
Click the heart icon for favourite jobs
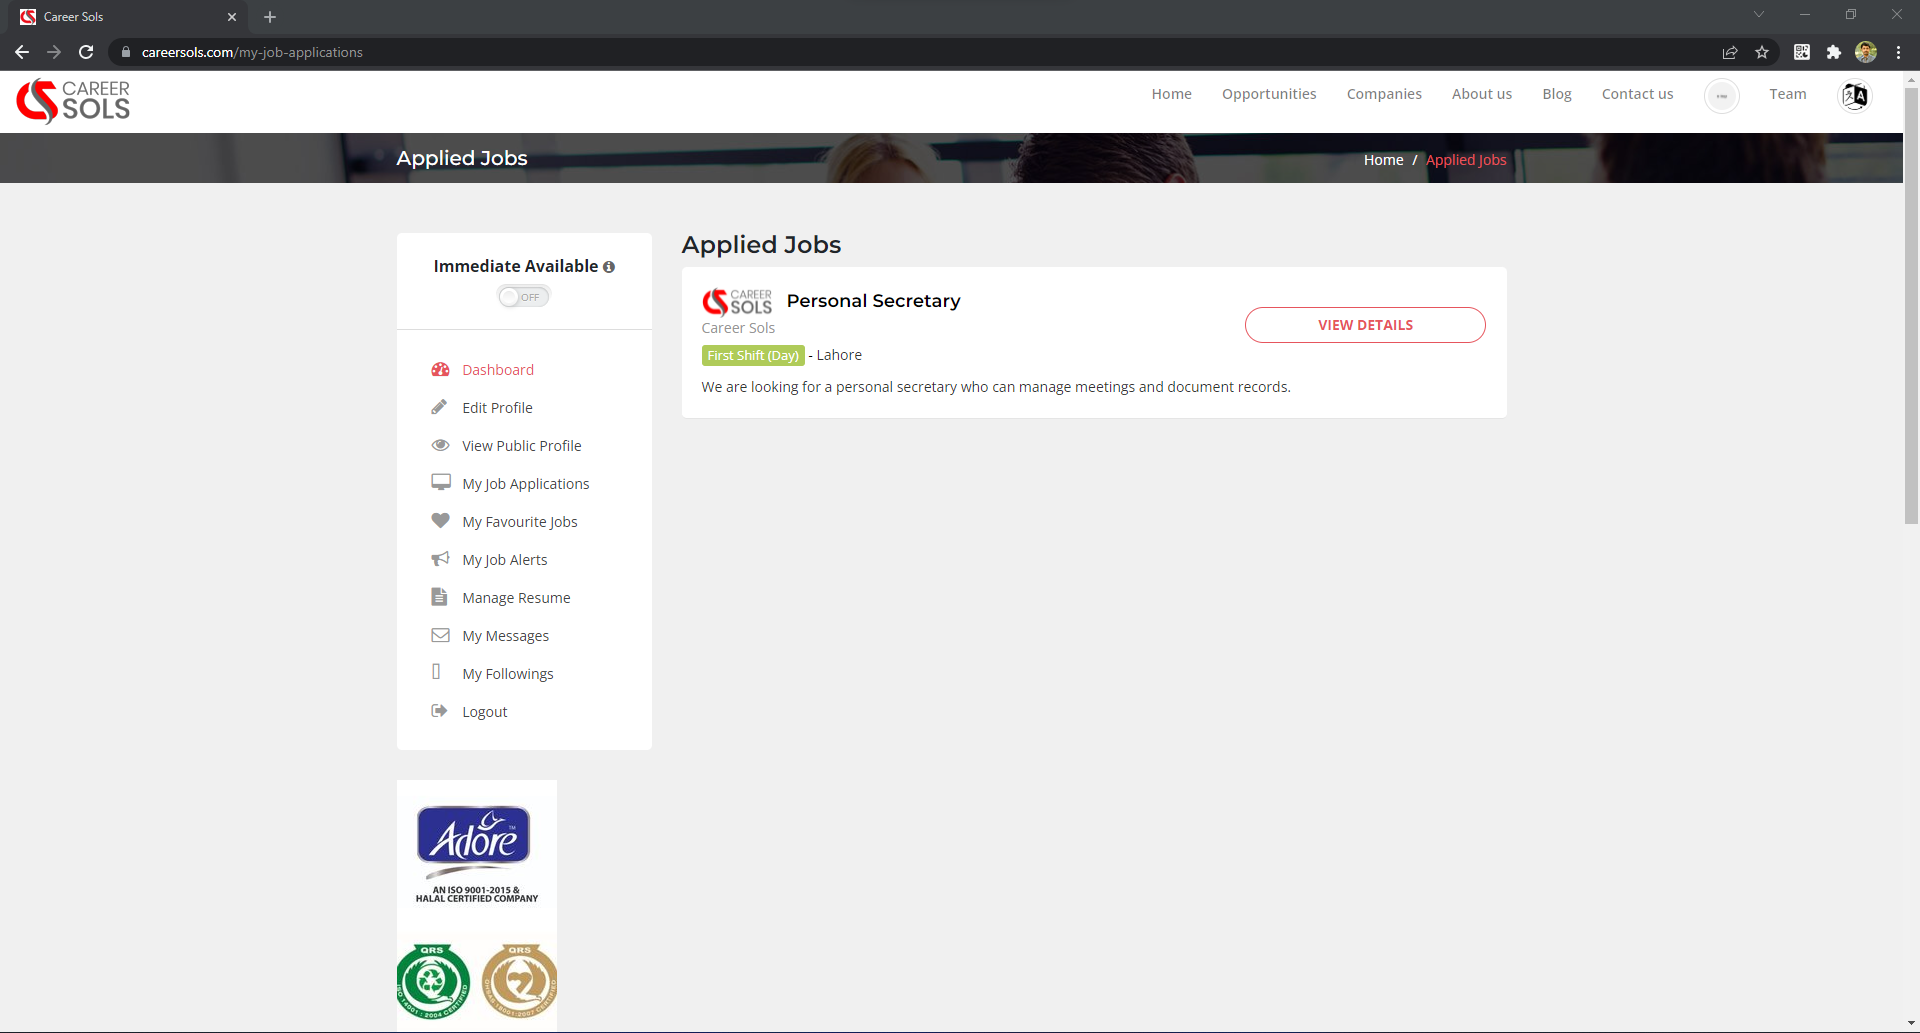click(440, 521)
